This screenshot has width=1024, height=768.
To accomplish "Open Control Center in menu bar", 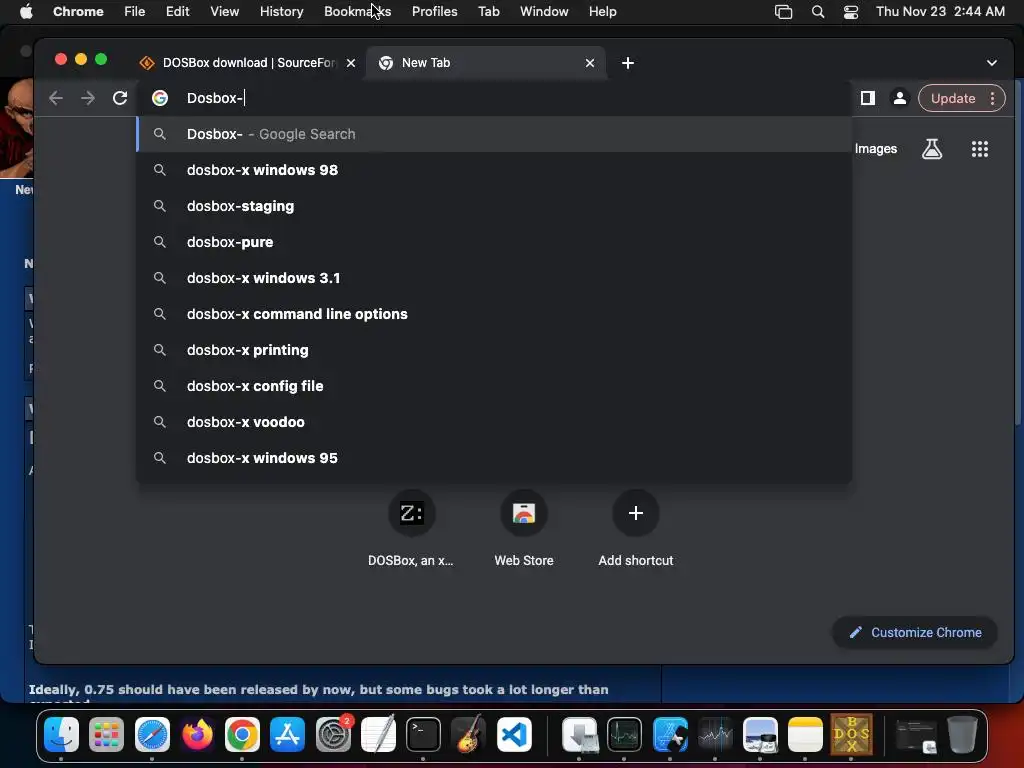I will pos(851,11).
